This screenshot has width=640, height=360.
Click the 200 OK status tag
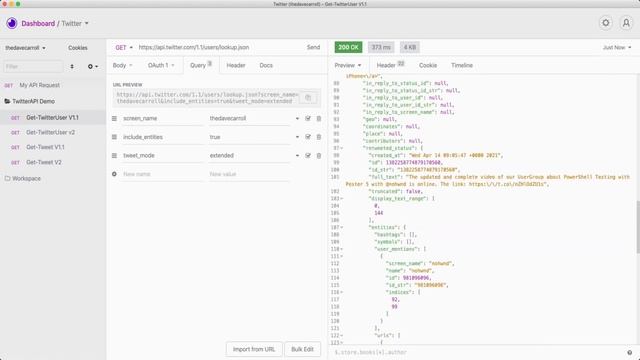(348, 47)
